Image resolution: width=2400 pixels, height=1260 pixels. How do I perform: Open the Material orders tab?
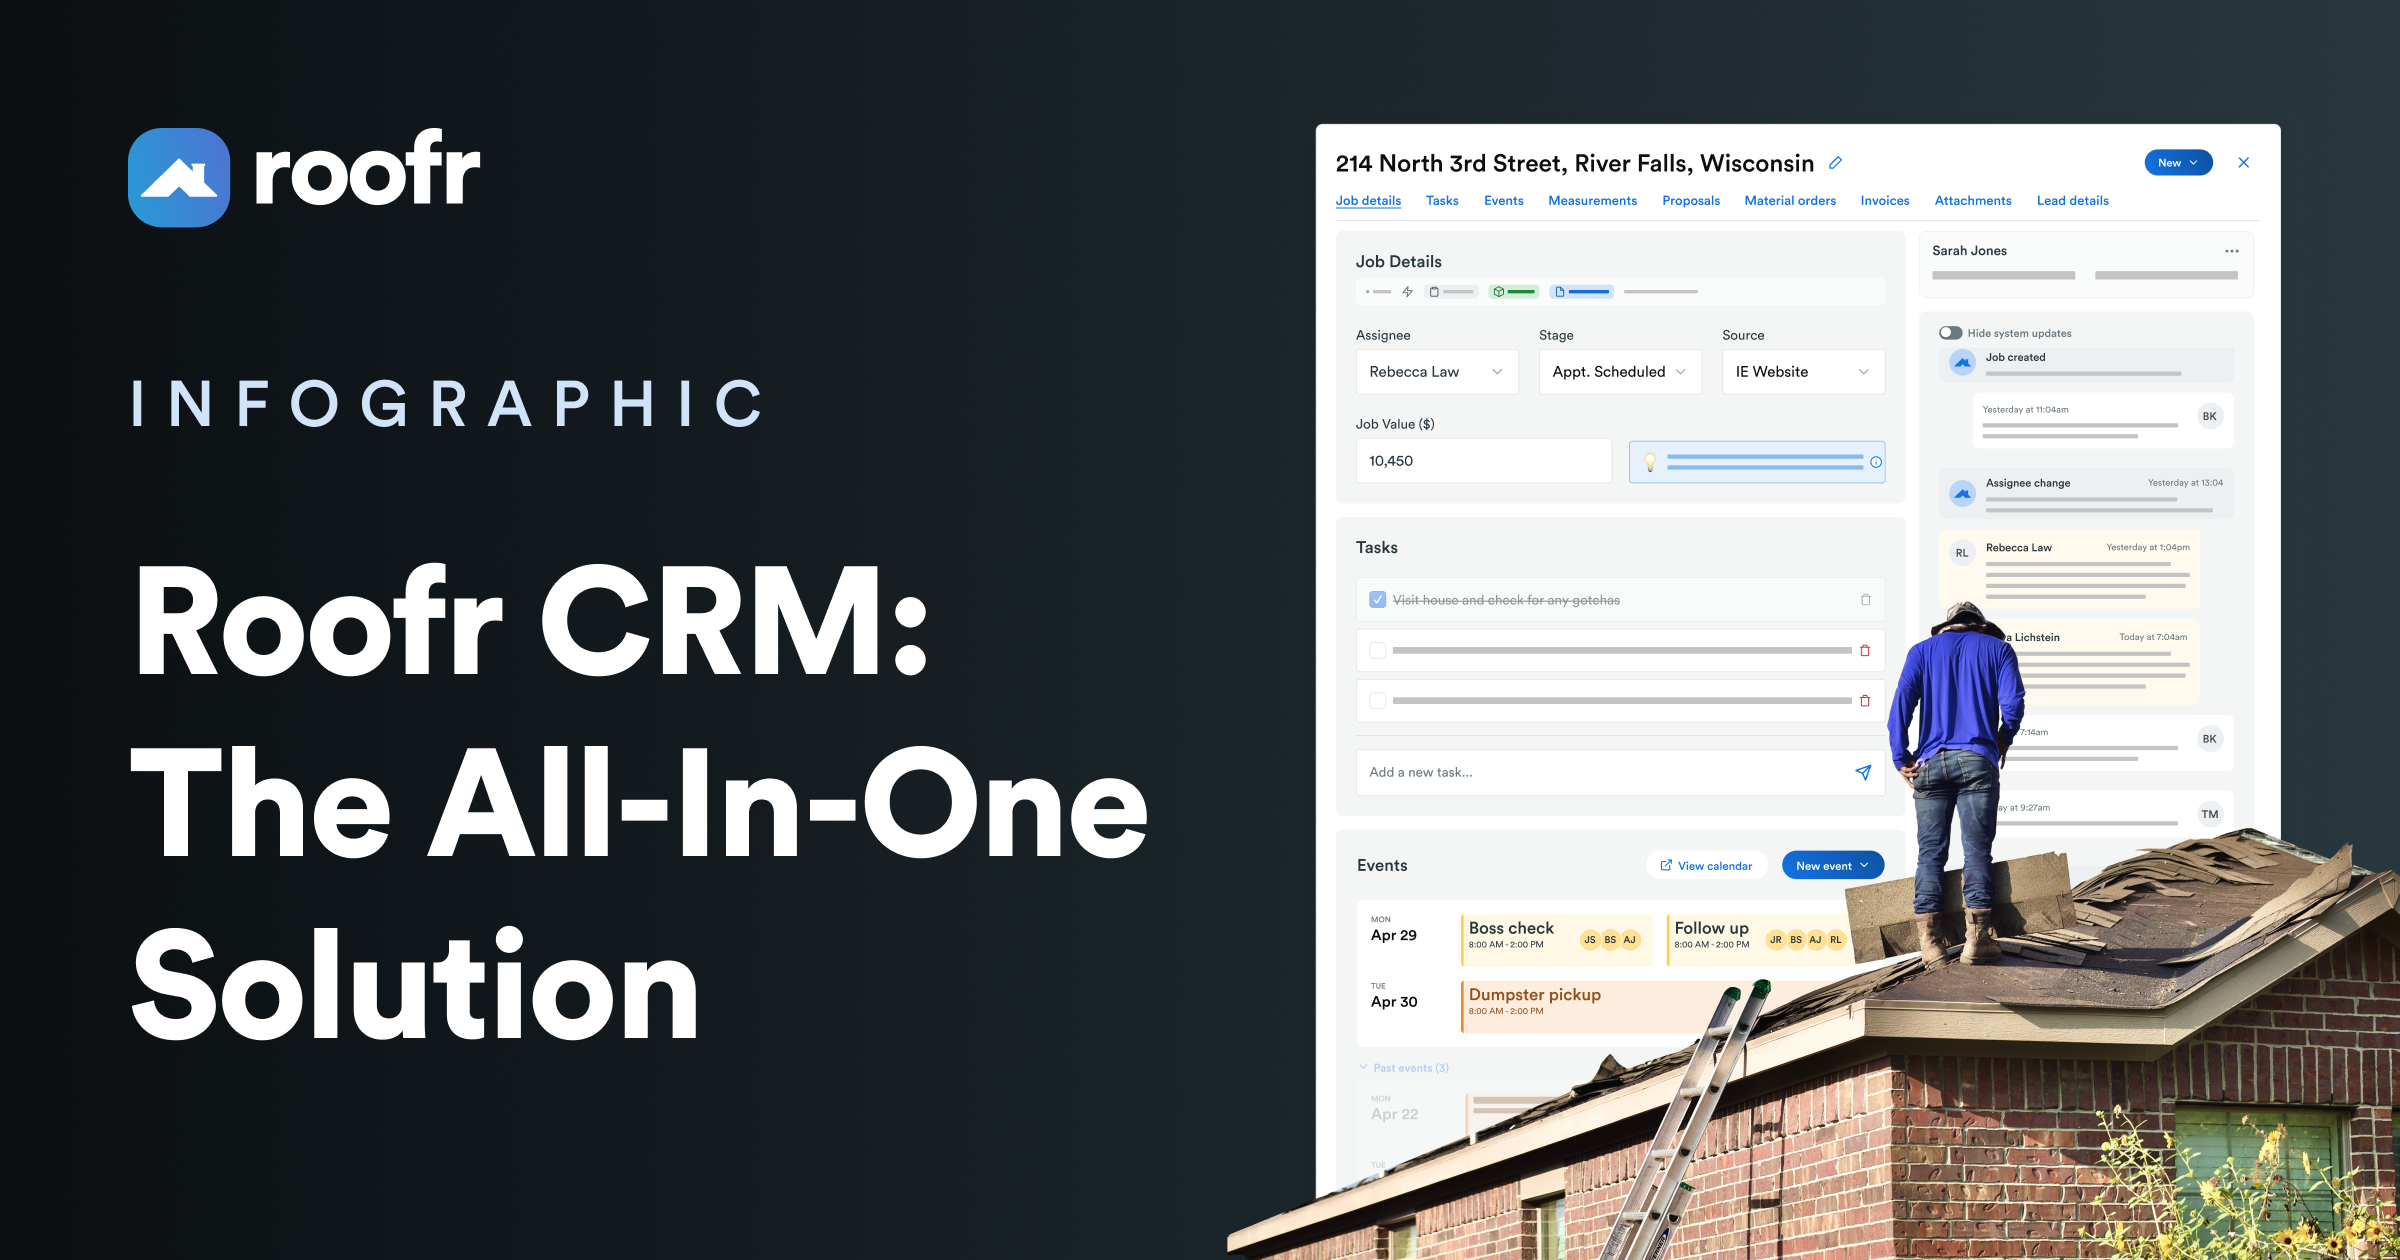point(1790,201)
